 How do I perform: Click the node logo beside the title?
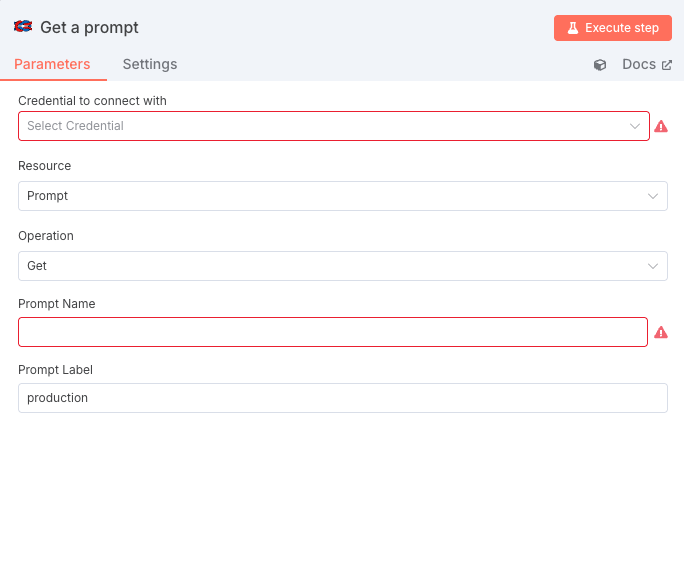click(x=23, y=27)
